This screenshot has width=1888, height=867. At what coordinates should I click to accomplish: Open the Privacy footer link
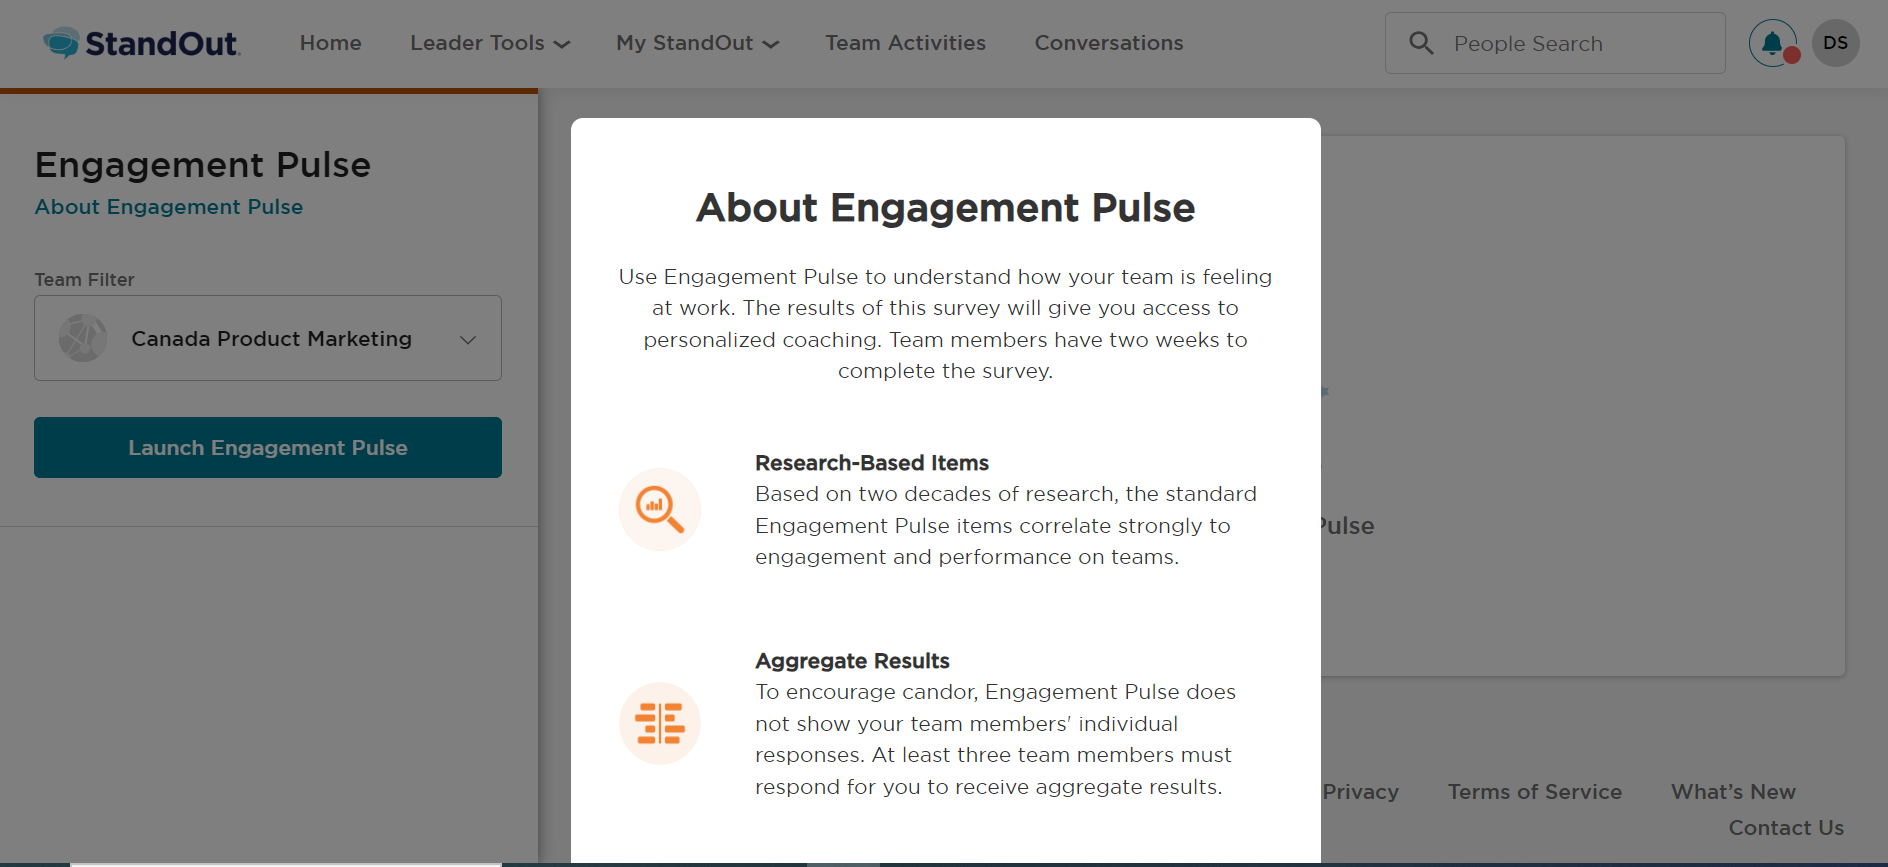click(x=1360, y=792)
